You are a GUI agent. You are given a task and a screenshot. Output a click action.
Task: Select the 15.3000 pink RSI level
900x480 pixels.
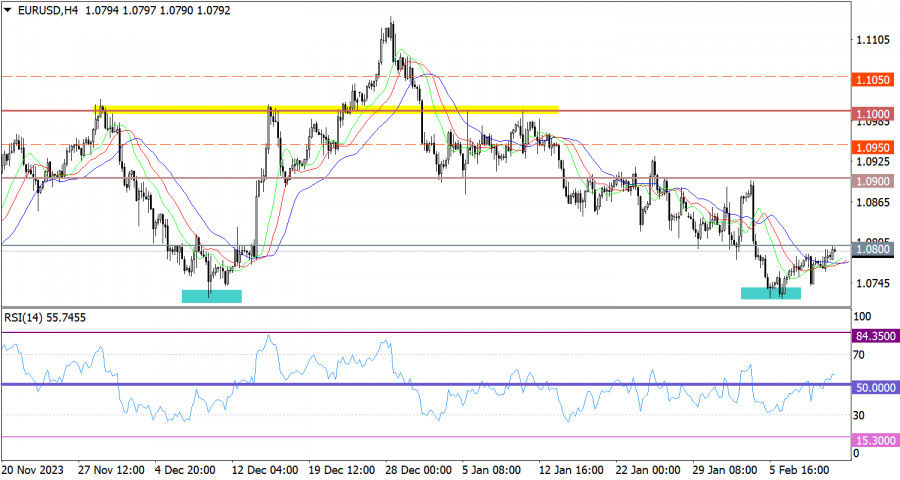[874, 440]
